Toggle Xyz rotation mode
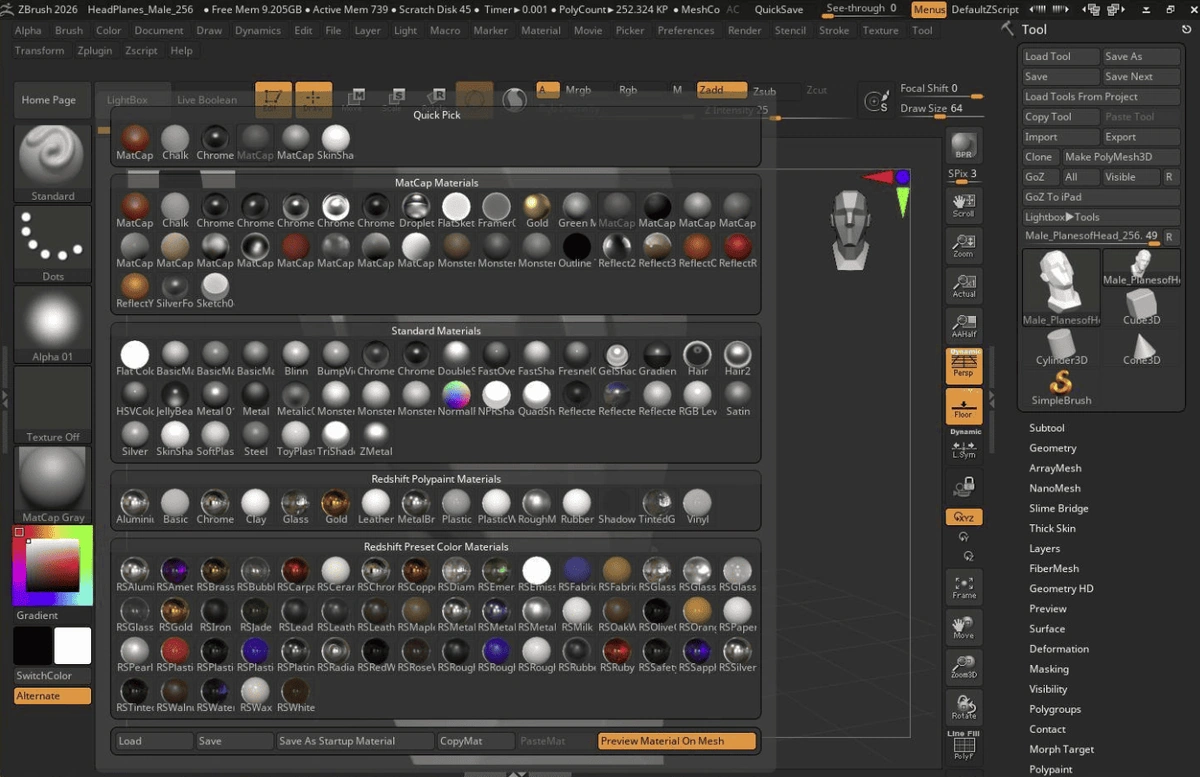Image resolution: width=1200 pixels, height=777 pixels. [x=964, y=517]
